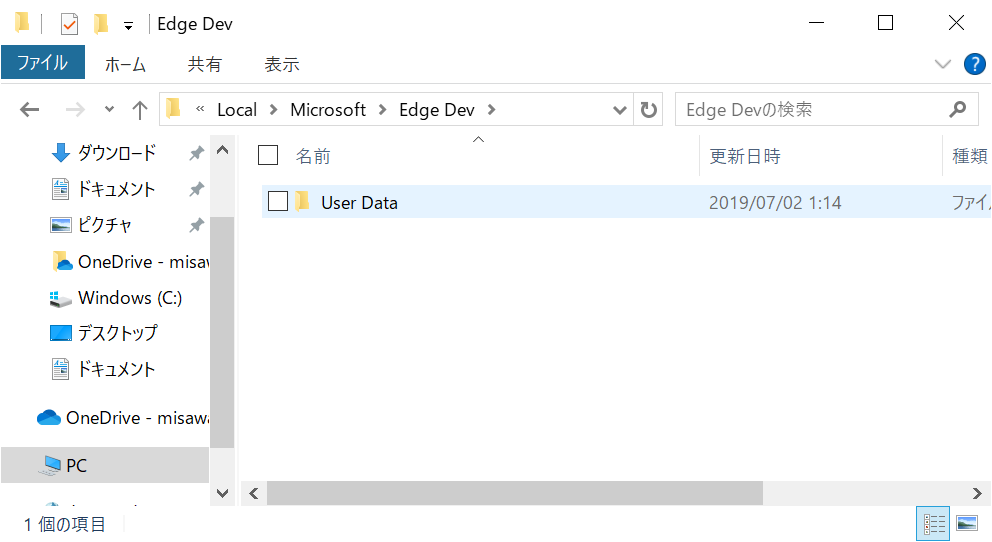Click the Help question mark icon

[974, 64]
